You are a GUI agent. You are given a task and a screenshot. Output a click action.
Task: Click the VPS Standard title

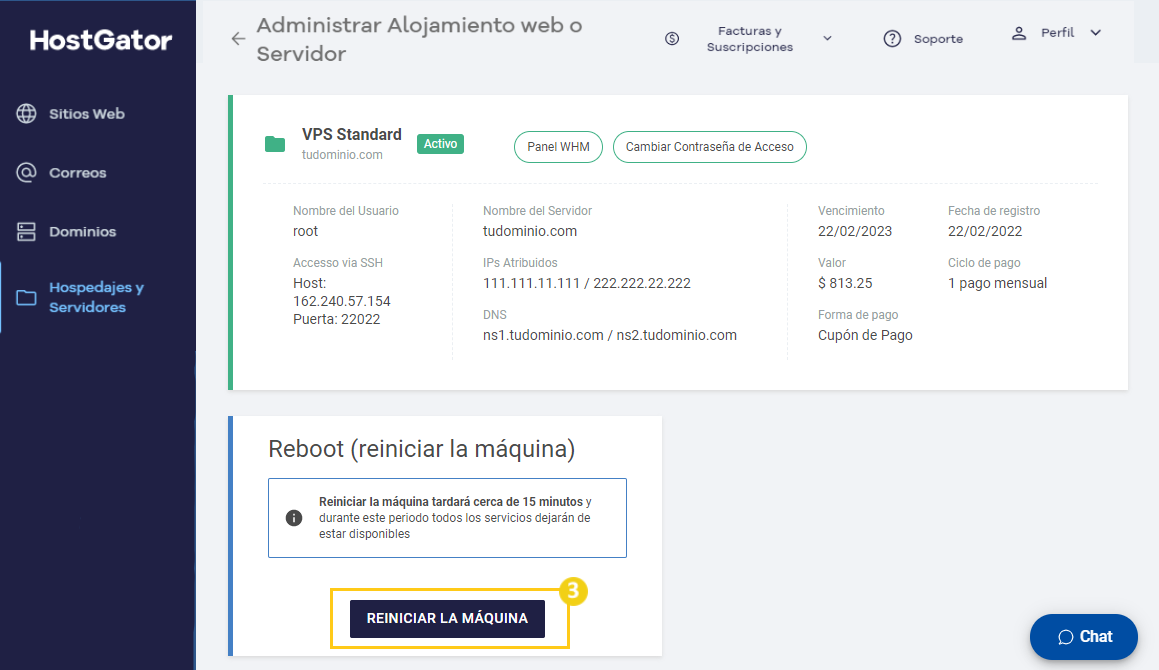point(352,135)
